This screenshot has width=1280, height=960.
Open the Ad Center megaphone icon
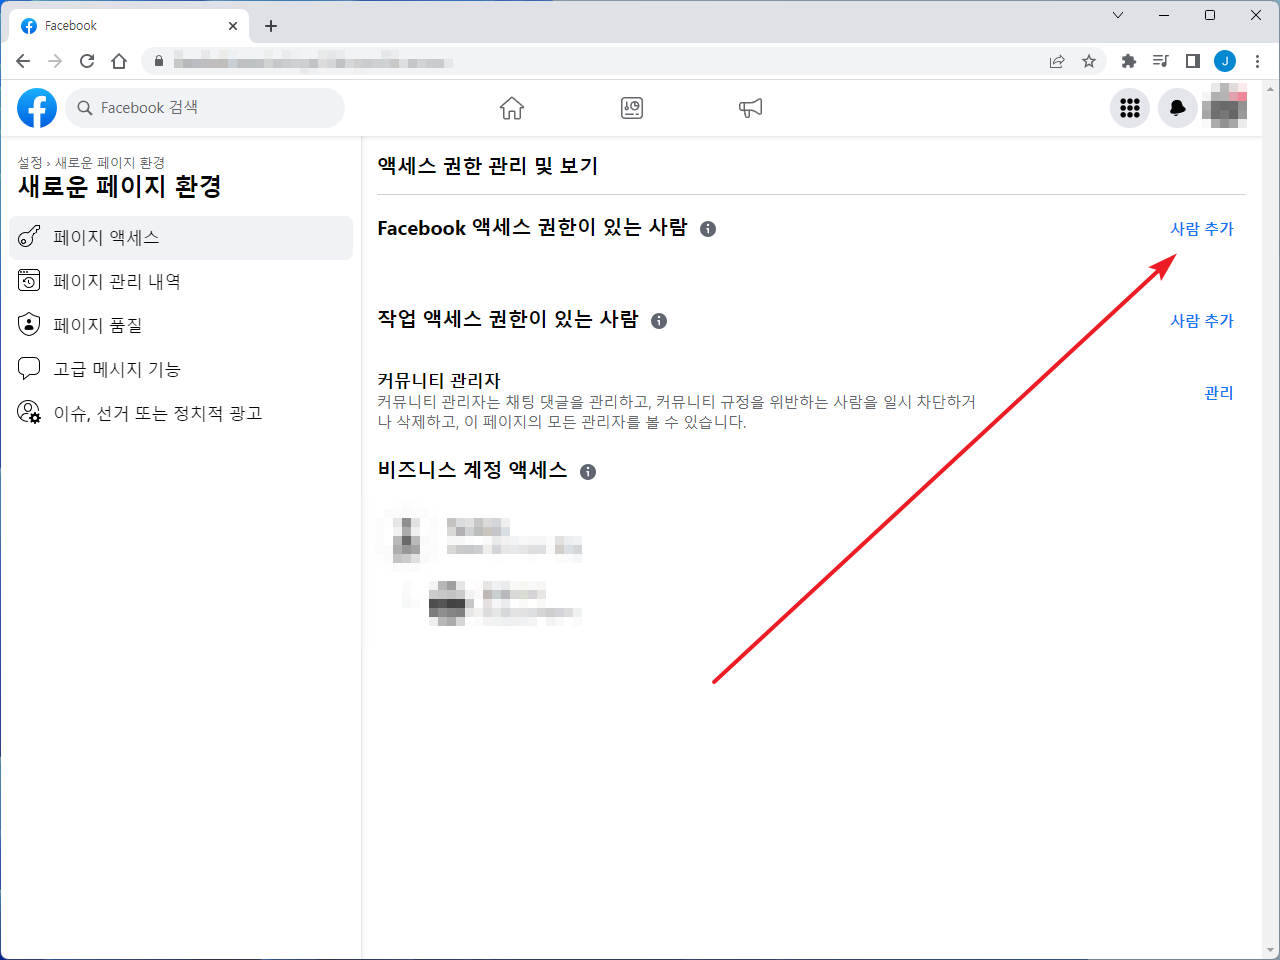tap(751, 108)
